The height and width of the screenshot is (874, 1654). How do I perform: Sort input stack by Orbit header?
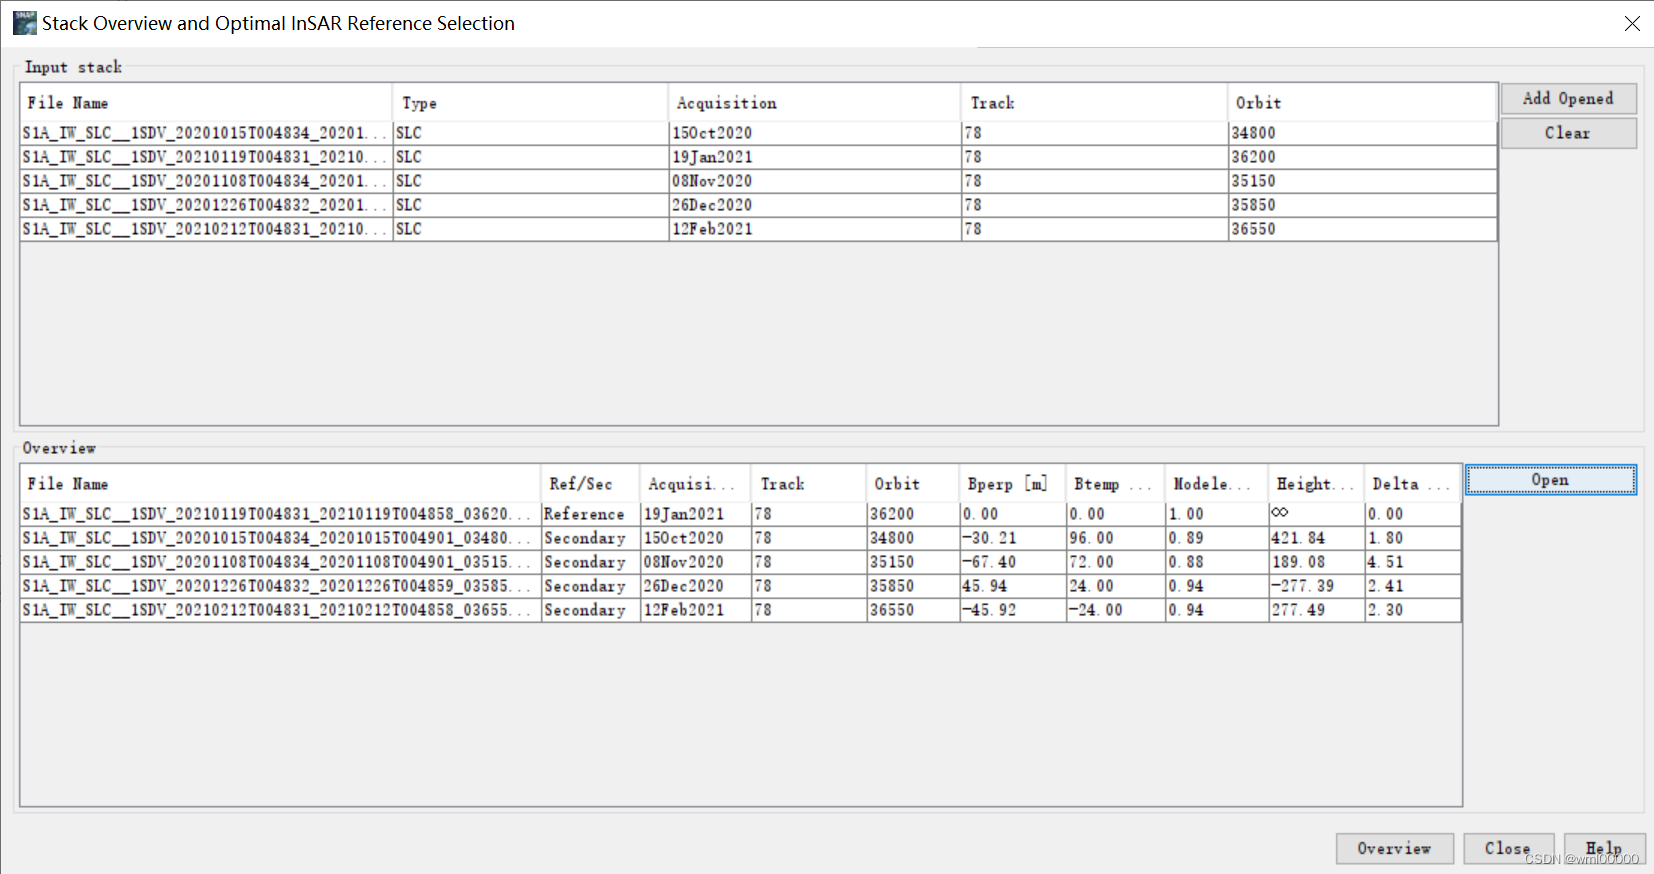(x=1362, y=103)
